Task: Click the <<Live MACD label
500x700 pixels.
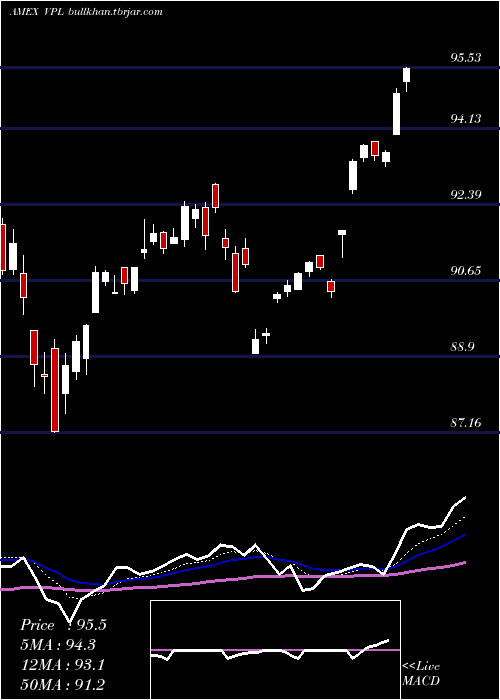Action: click(421, 673)
